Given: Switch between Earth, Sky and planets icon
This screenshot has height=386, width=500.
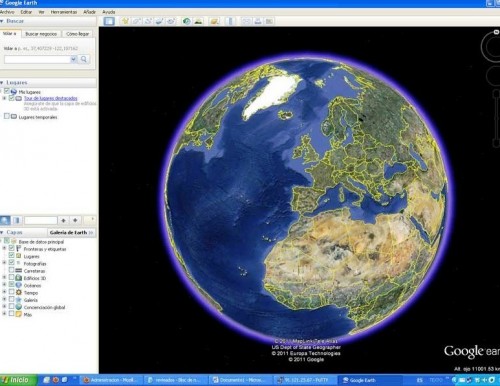Looking at the screenshot, I should click(214, 21).
